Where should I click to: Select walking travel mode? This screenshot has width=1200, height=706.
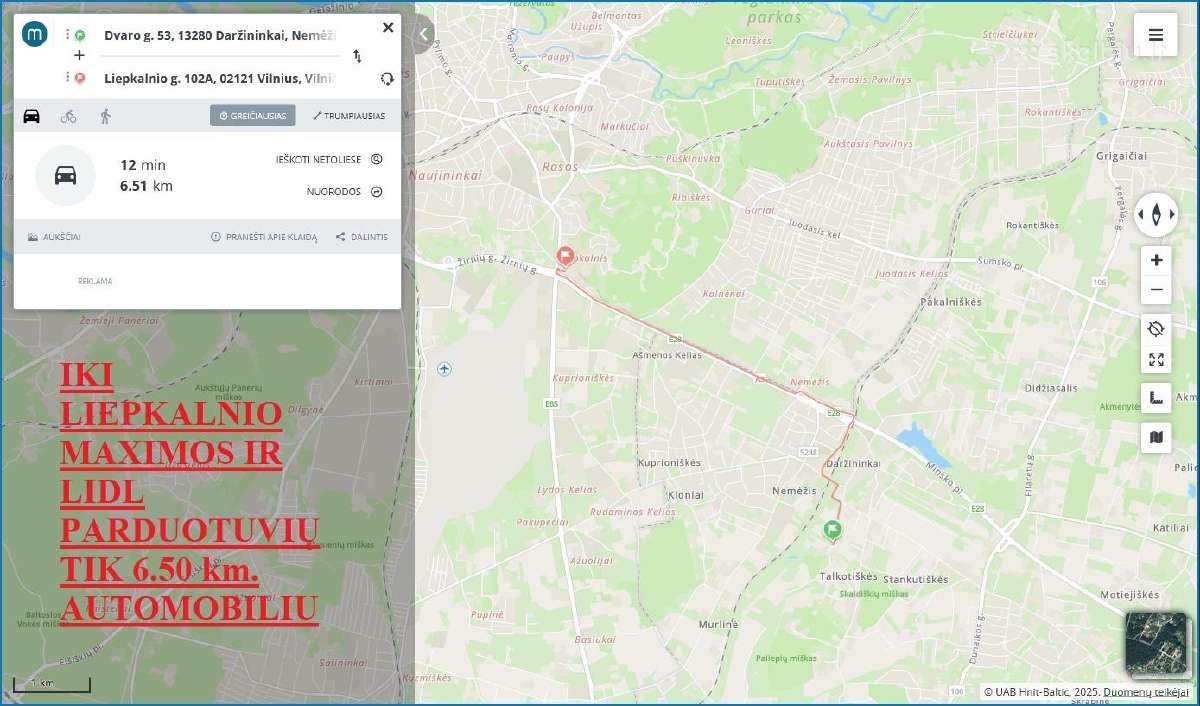point(105,116)
